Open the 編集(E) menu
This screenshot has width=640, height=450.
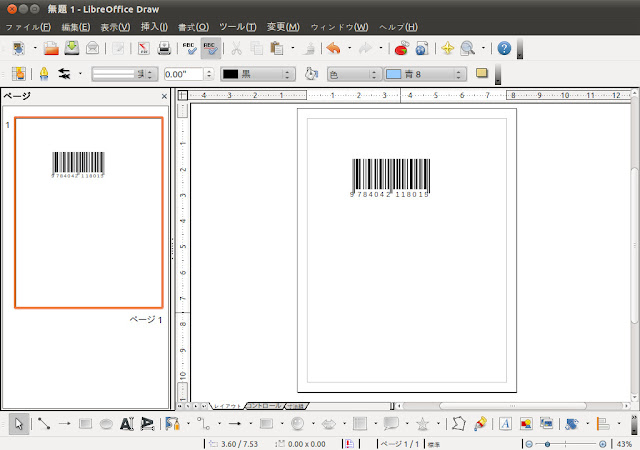click(x=76, y=27)
